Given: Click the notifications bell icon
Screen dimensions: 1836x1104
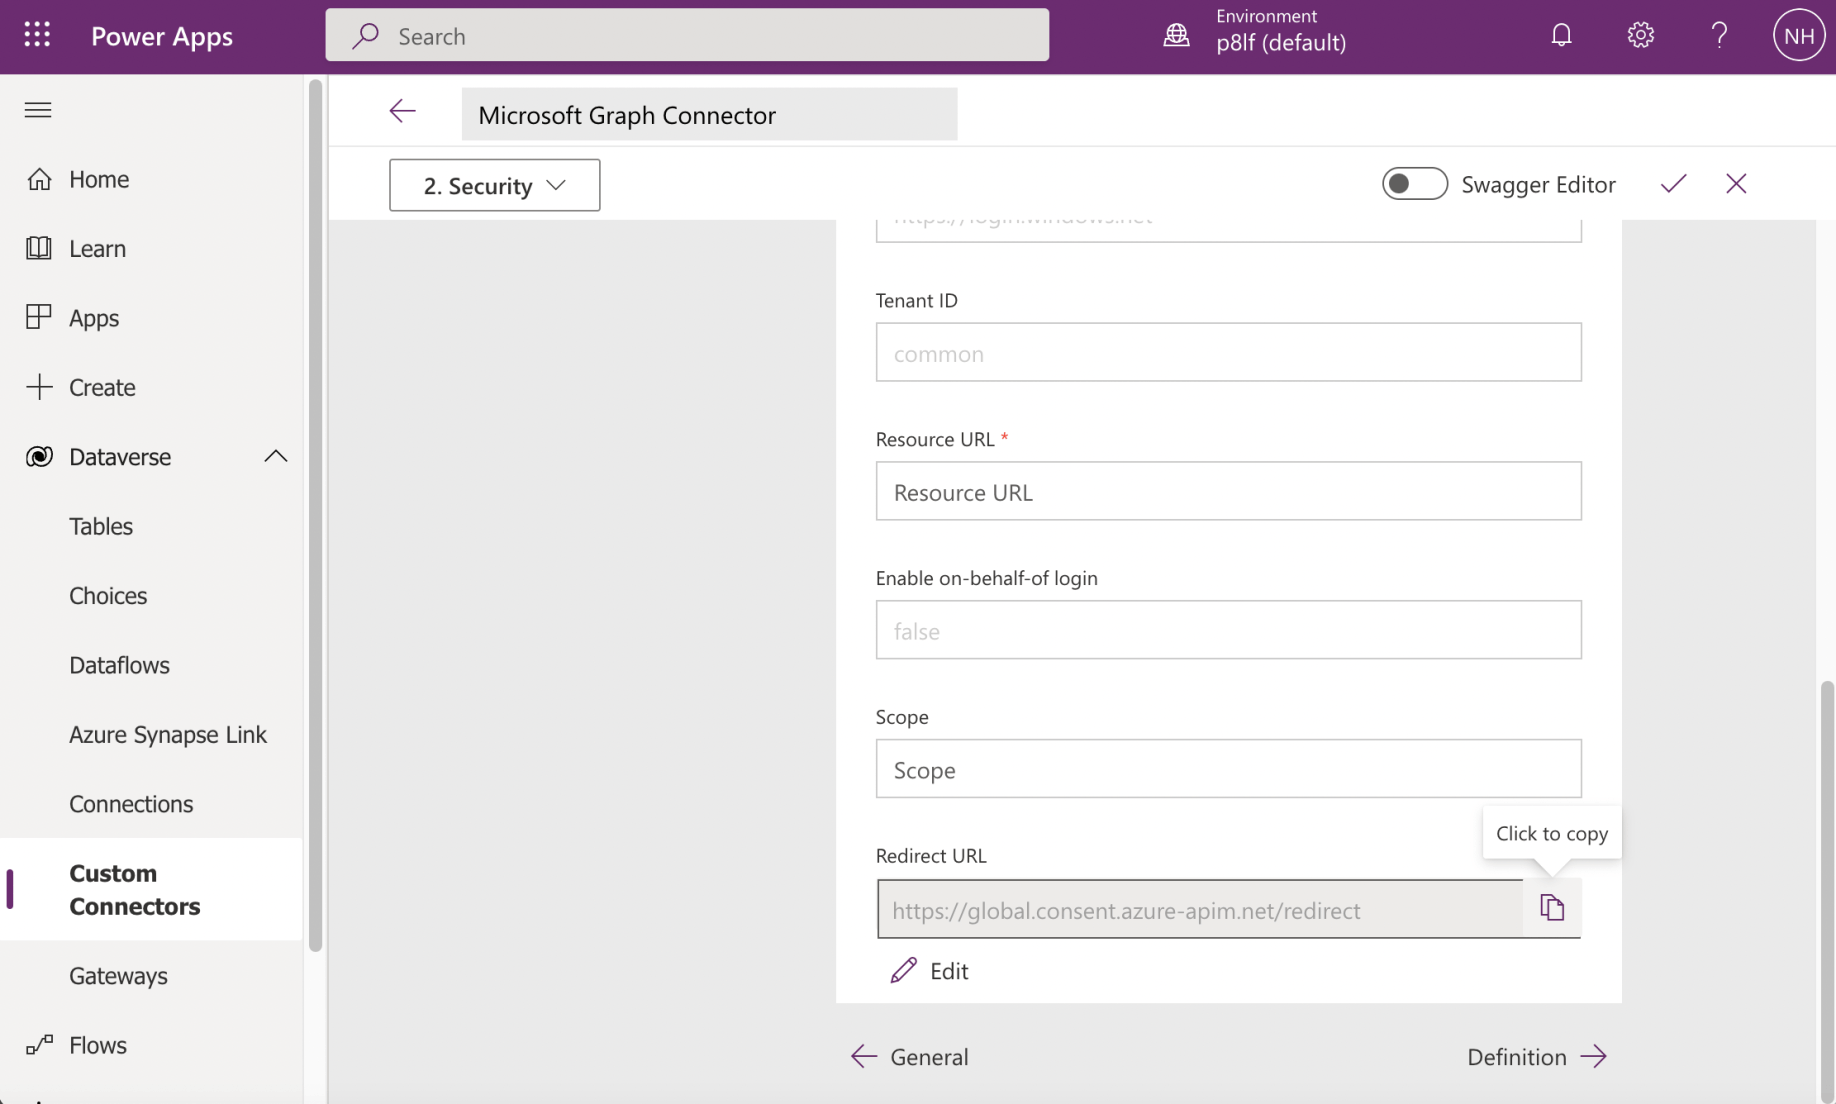Looking at the screenshot, I should [1561, 35].
